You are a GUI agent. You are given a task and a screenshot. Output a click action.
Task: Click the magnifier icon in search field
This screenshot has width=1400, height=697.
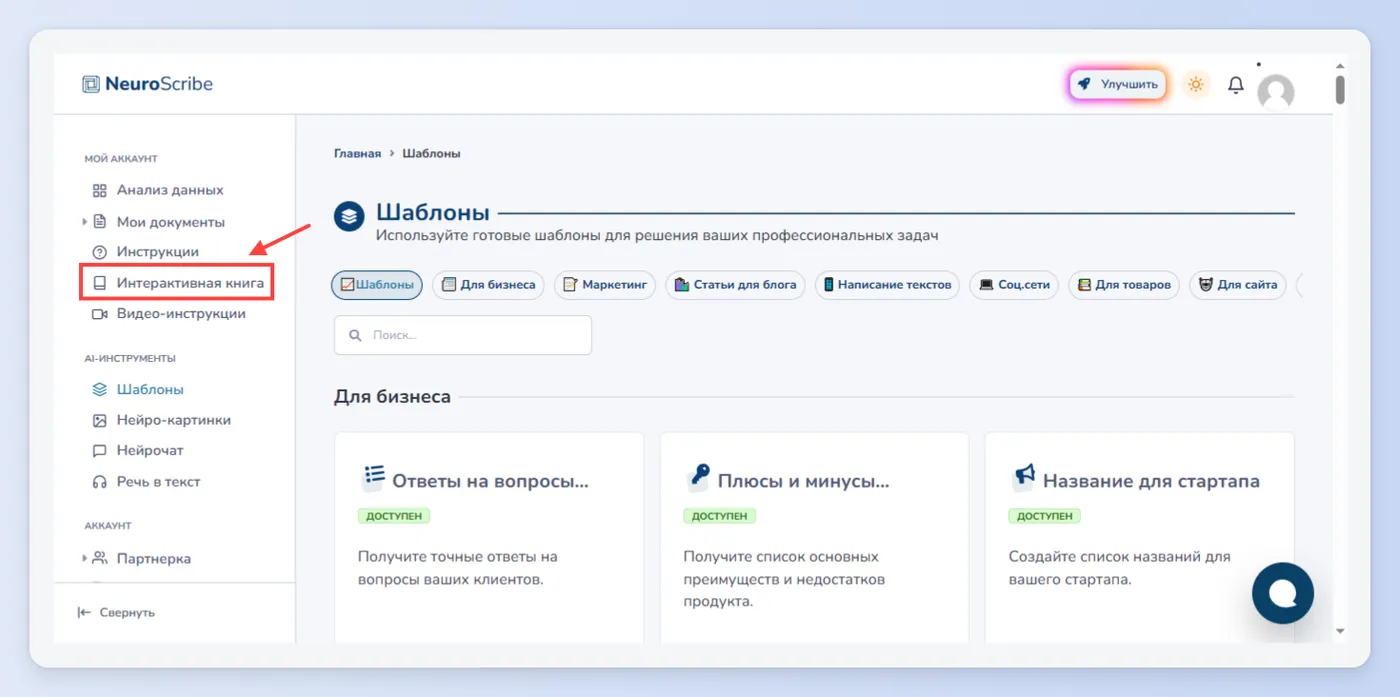(x=355, y=336)
